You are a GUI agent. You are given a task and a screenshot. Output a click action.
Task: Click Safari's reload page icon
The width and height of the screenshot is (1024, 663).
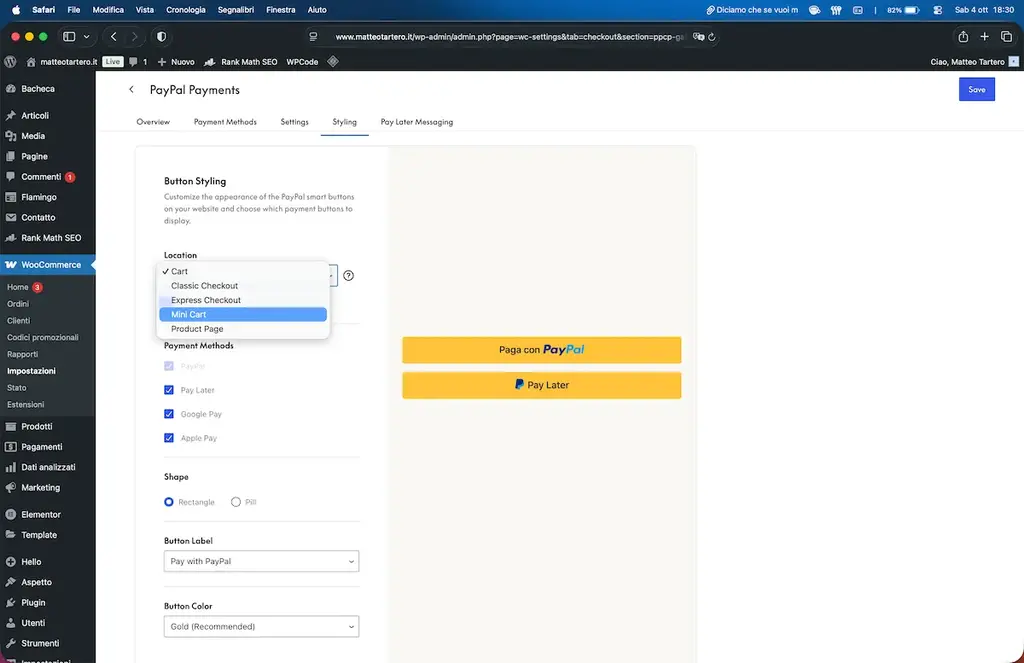711,37
